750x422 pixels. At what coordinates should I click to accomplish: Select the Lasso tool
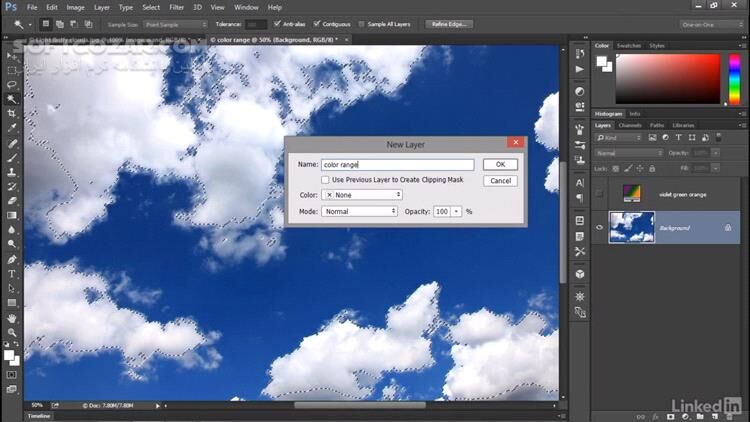(12, 84)
